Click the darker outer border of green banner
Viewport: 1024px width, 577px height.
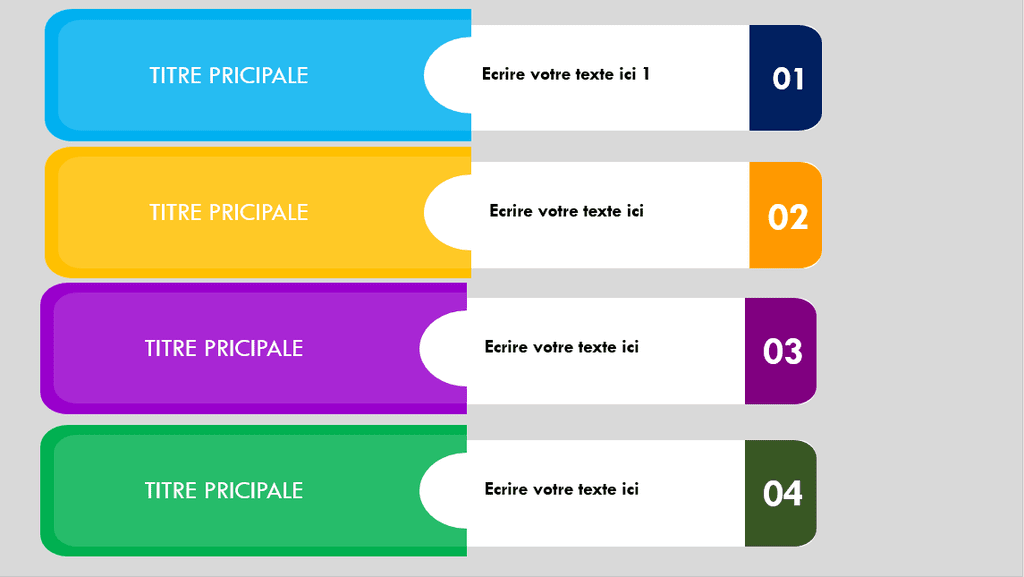pyautogui.click(x=46, y=491)
